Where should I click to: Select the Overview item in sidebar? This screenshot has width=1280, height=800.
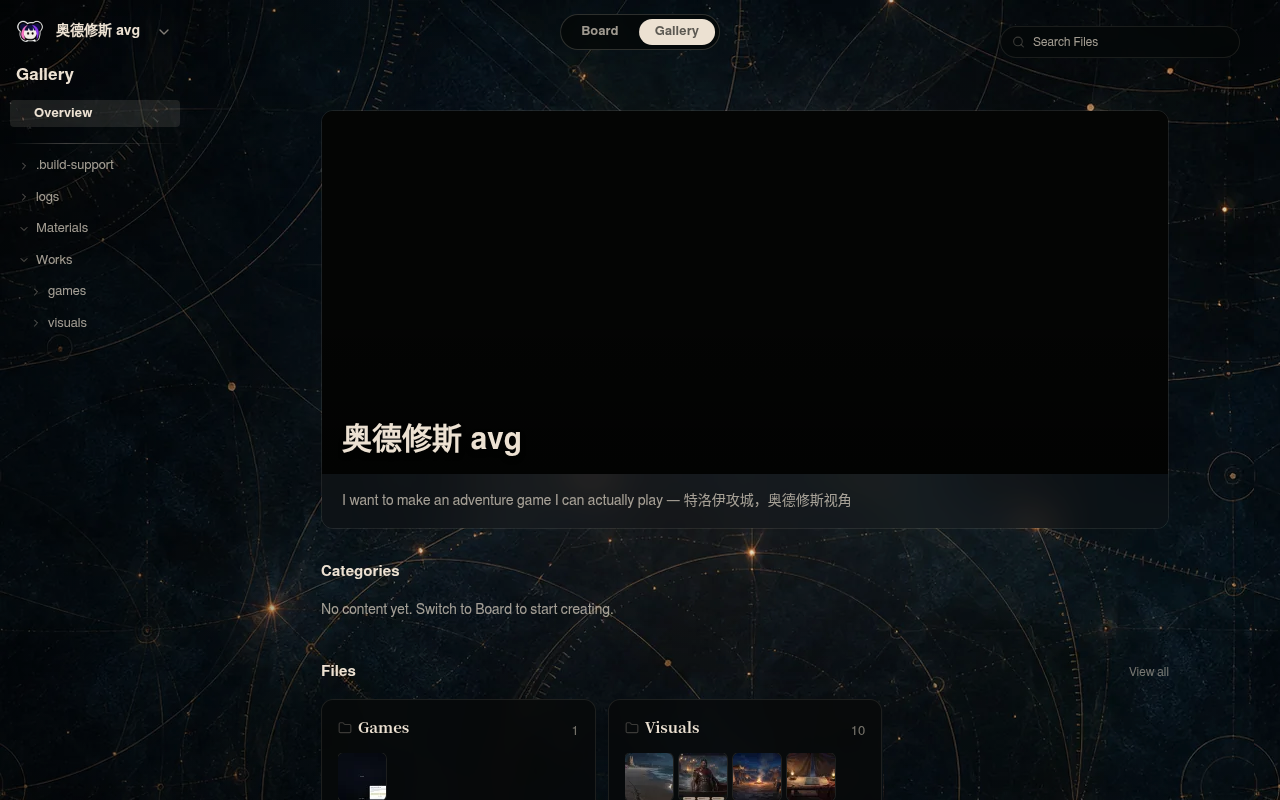(95, 113)
